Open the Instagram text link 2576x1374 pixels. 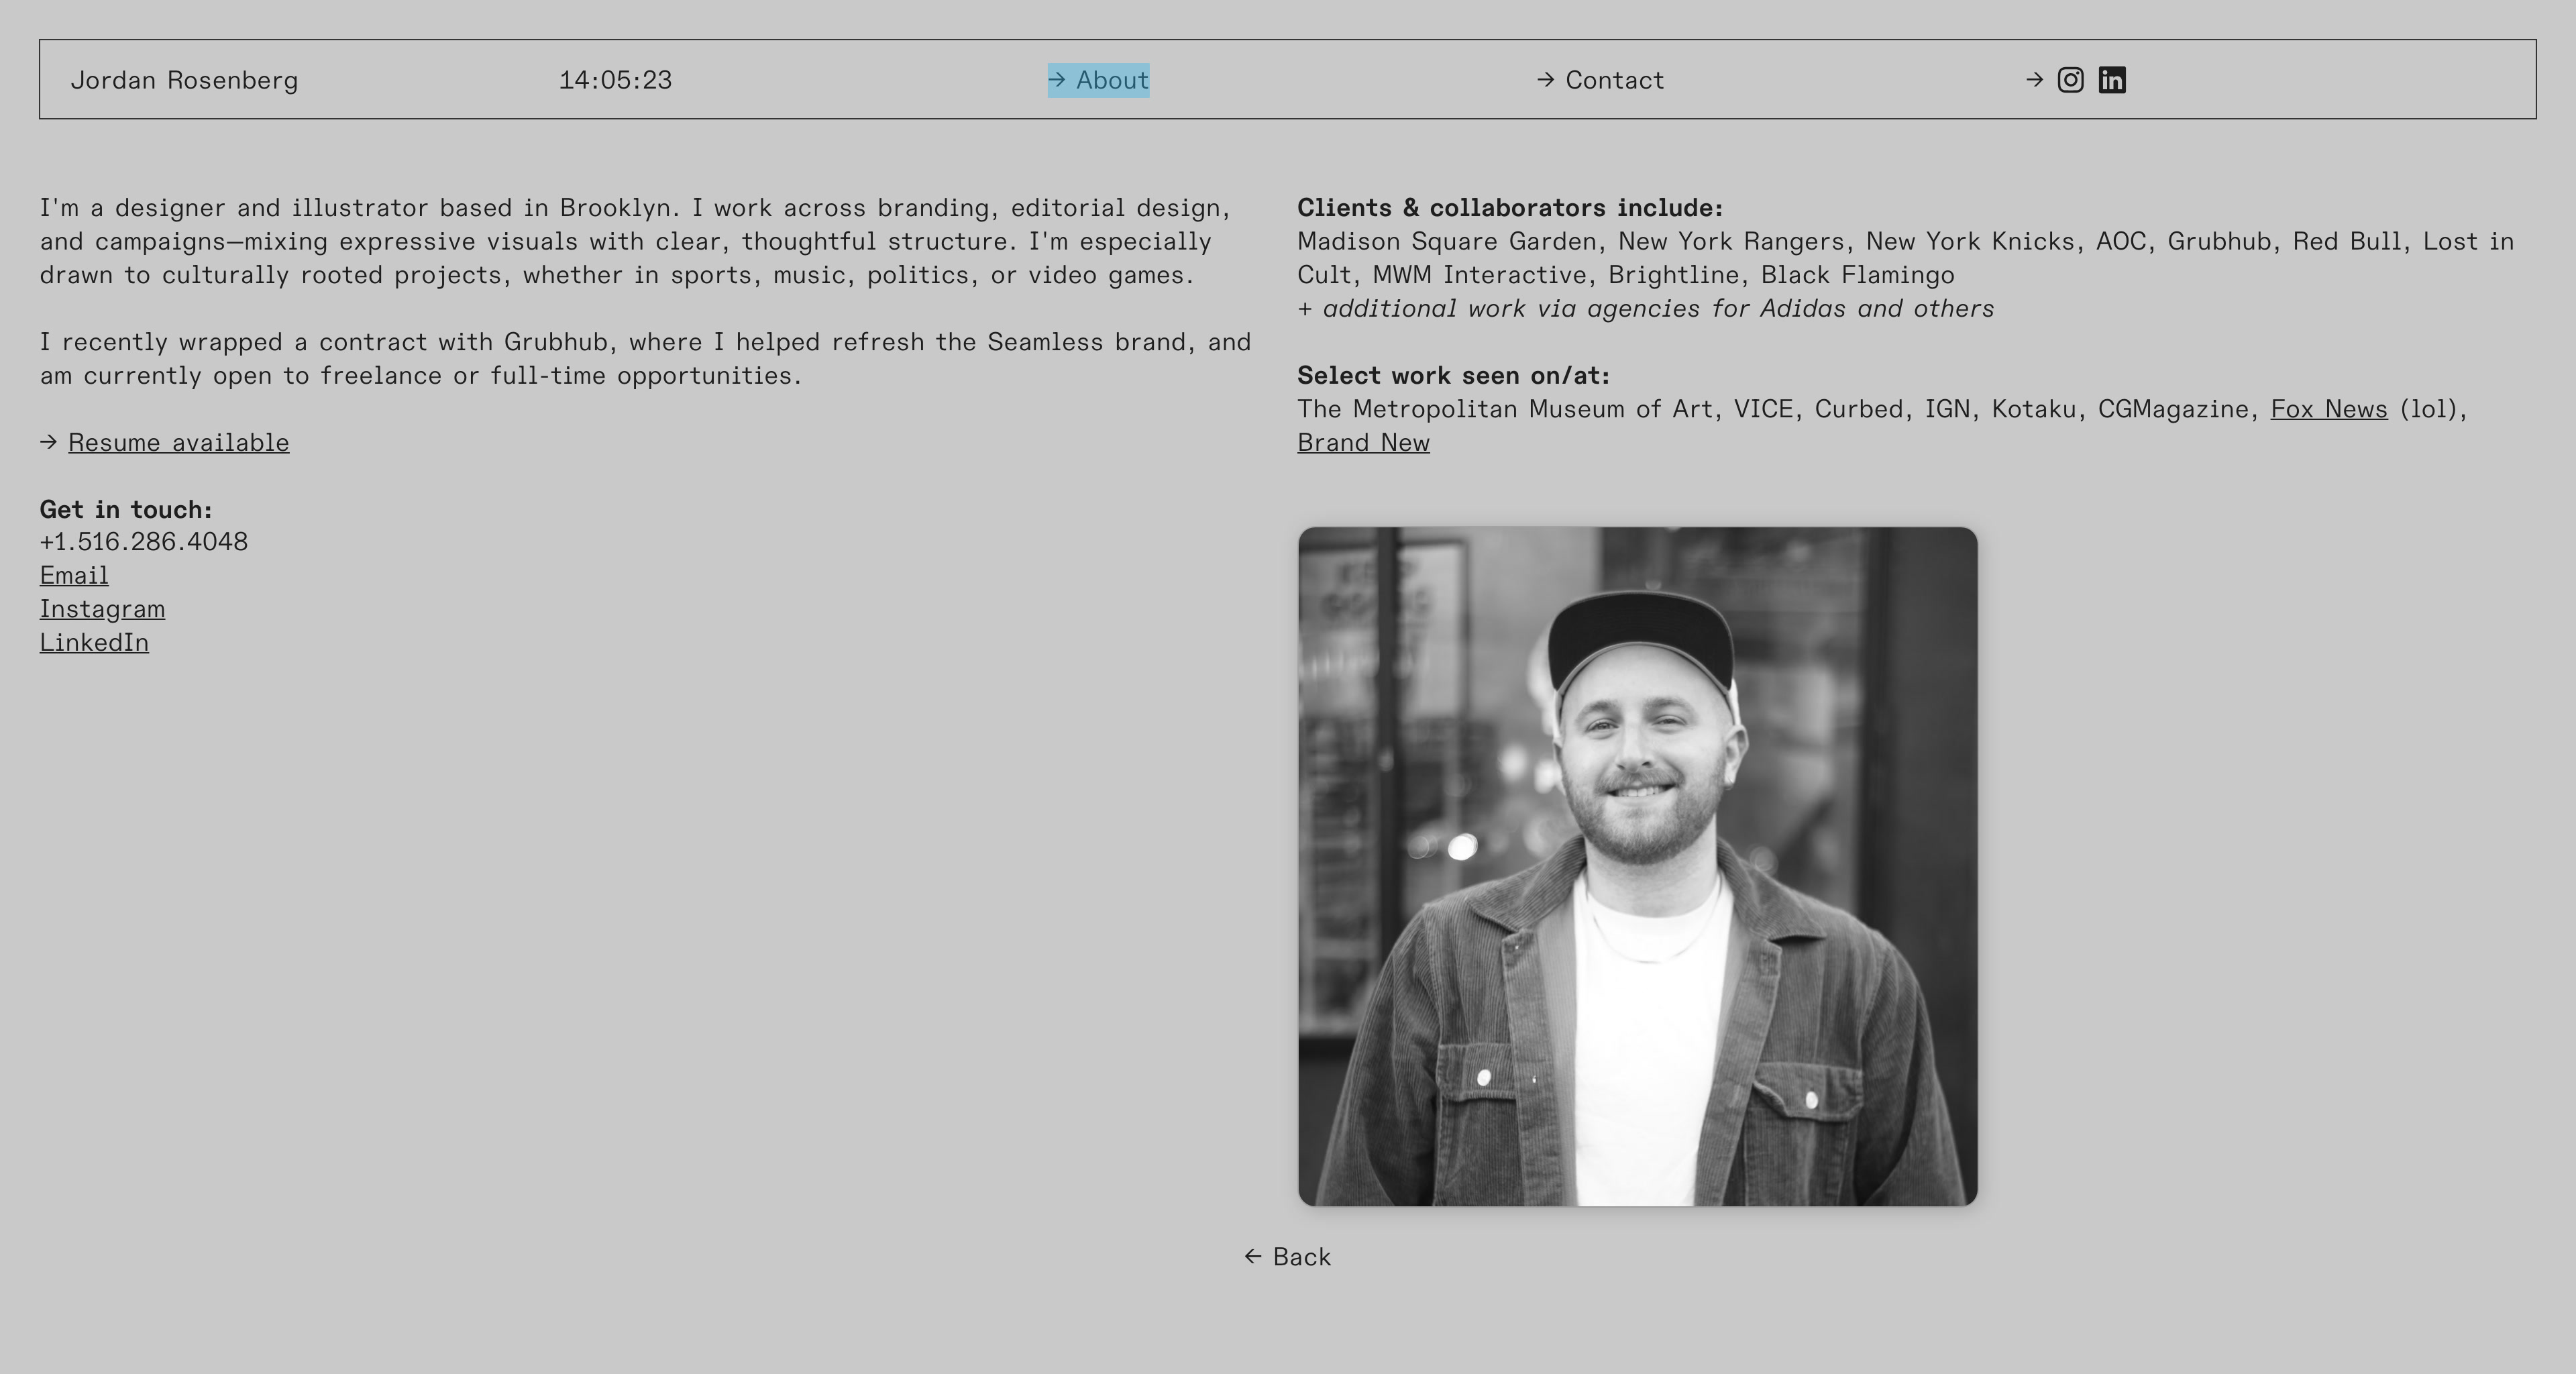[x=102, y=610]
